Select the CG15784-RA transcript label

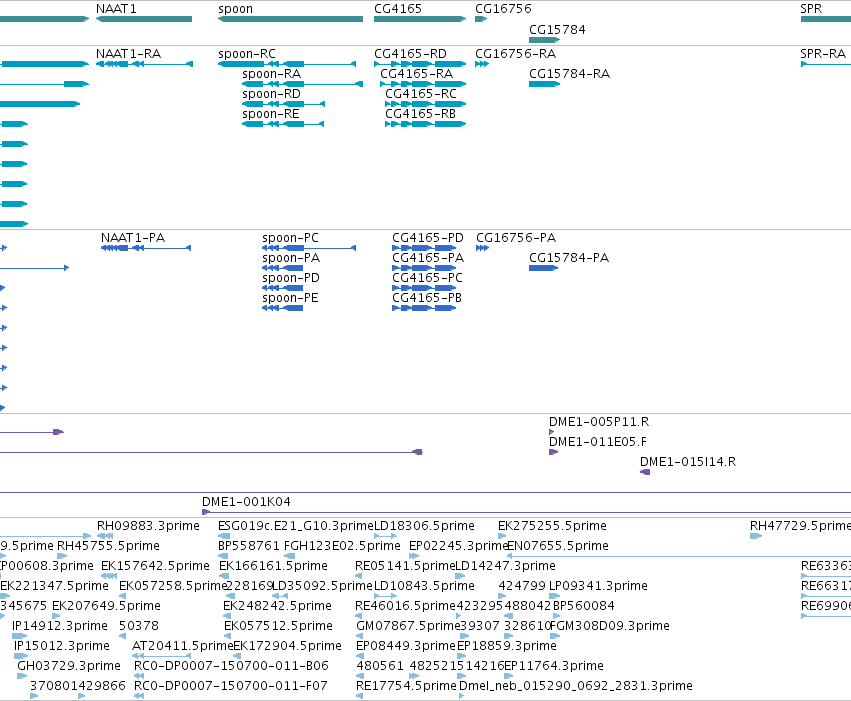pyautogui.click(x=569, y=74)
